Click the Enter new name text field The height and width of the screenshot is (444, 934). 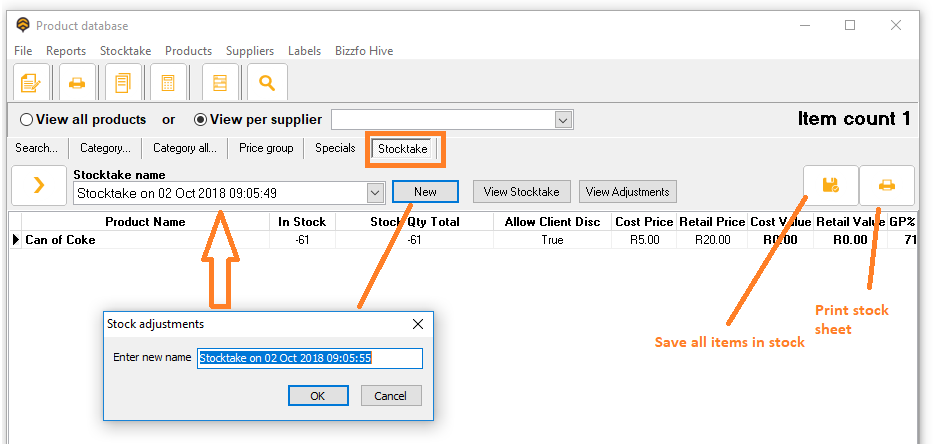click(x=309, y=358)
